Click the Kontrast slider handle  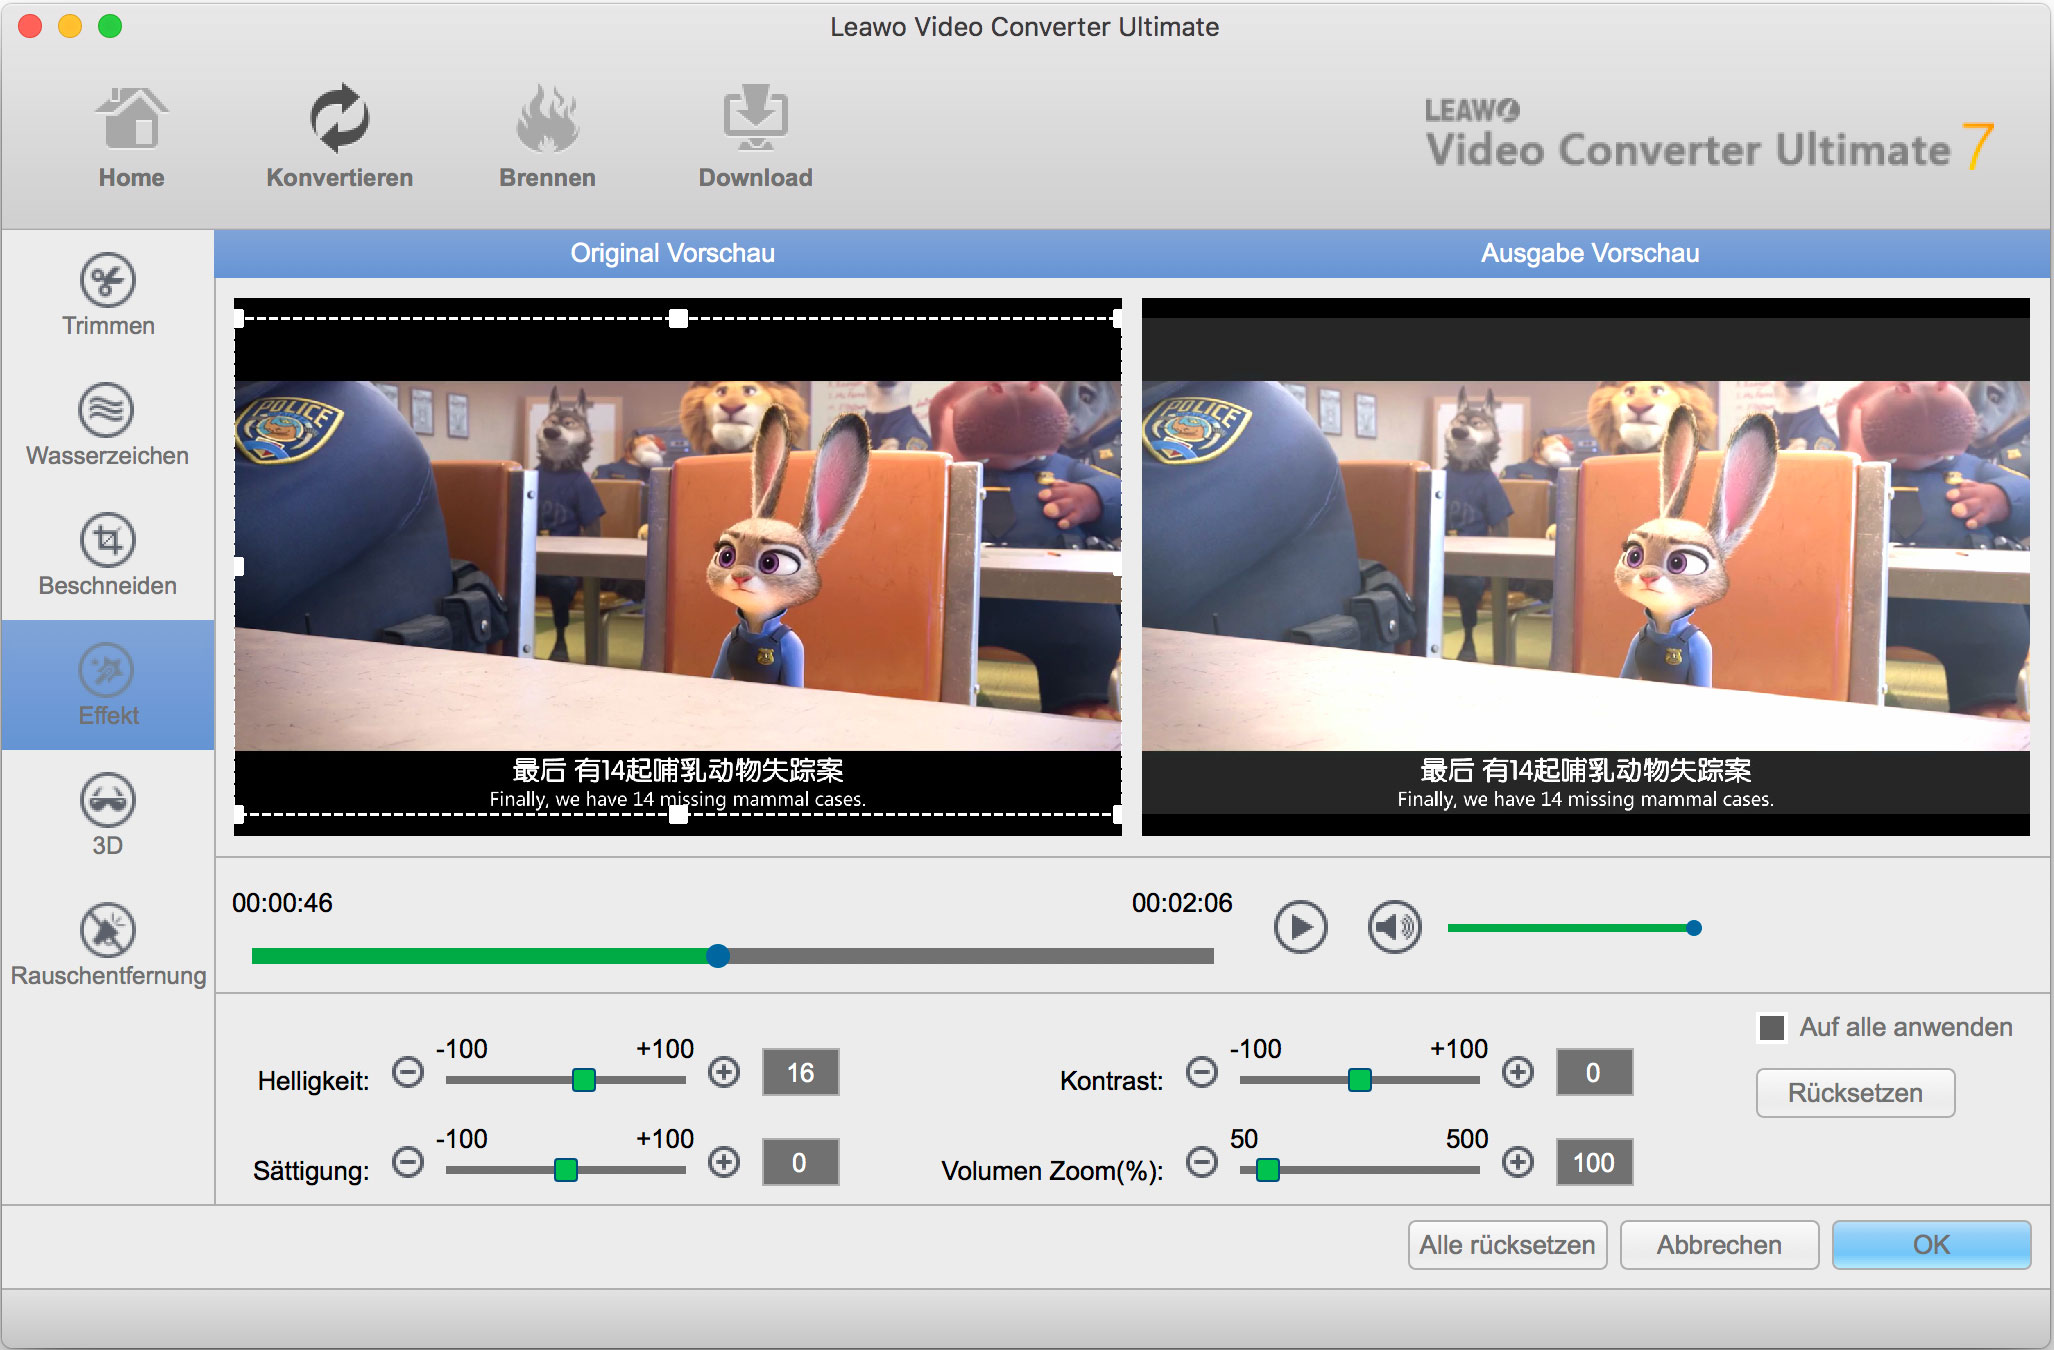tap(1360, 1080)
